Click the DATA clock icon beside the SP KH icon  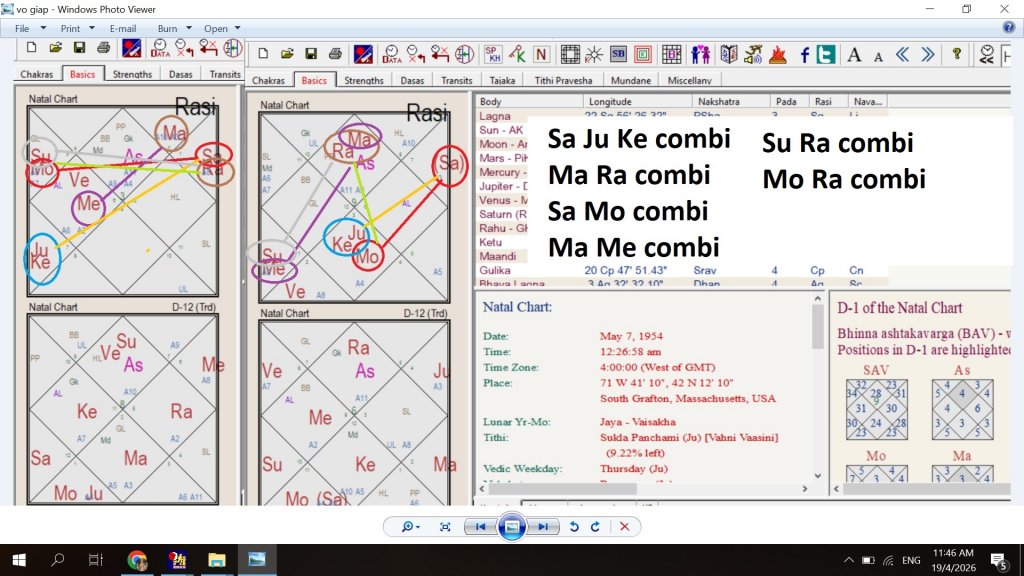391,54
